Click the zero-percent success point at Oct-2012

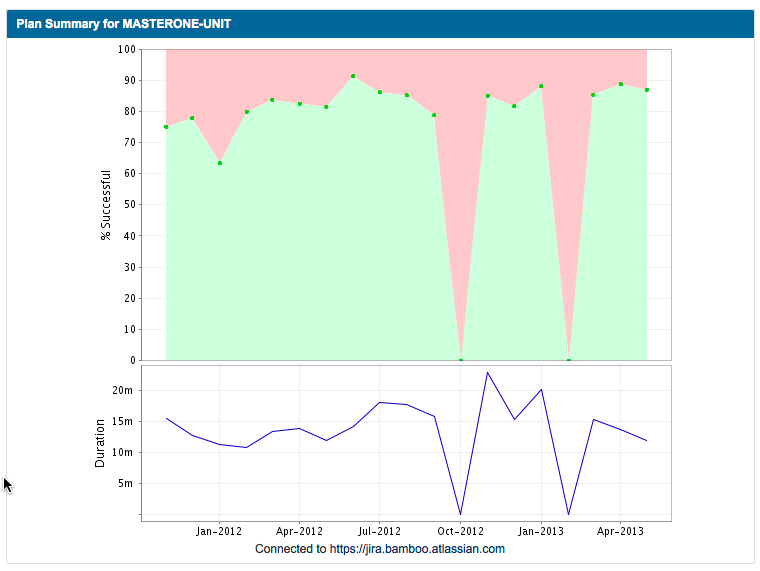coord(461,360)
